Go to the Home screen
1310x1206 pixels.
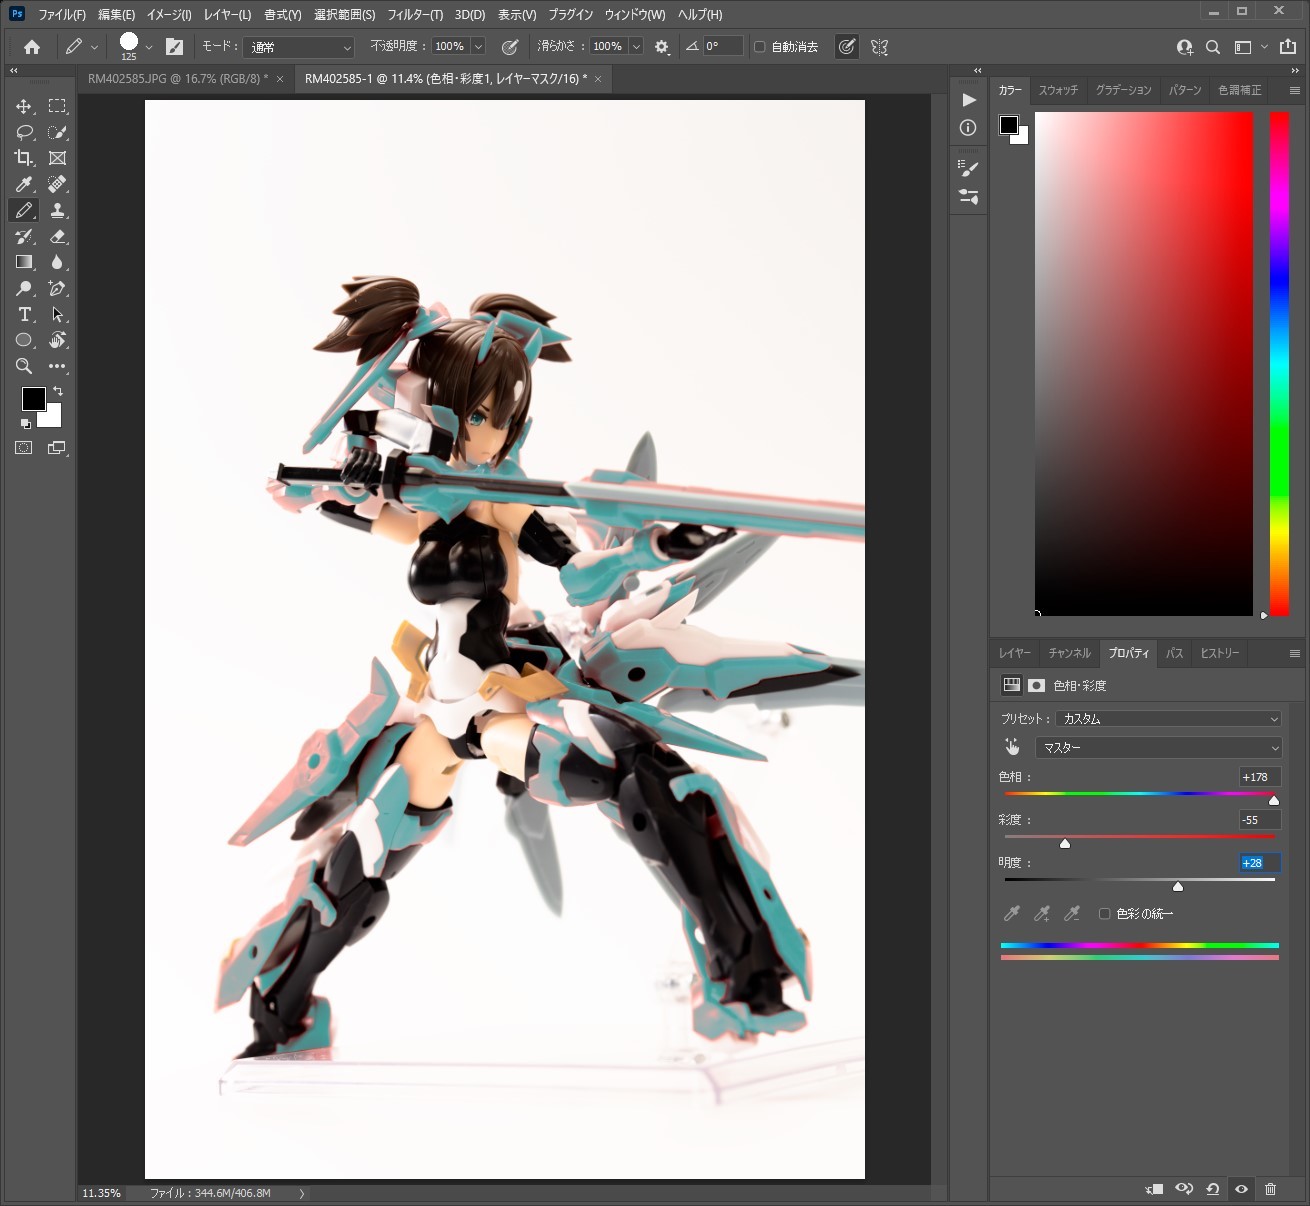pyautogui.click(x=32, y=47)
